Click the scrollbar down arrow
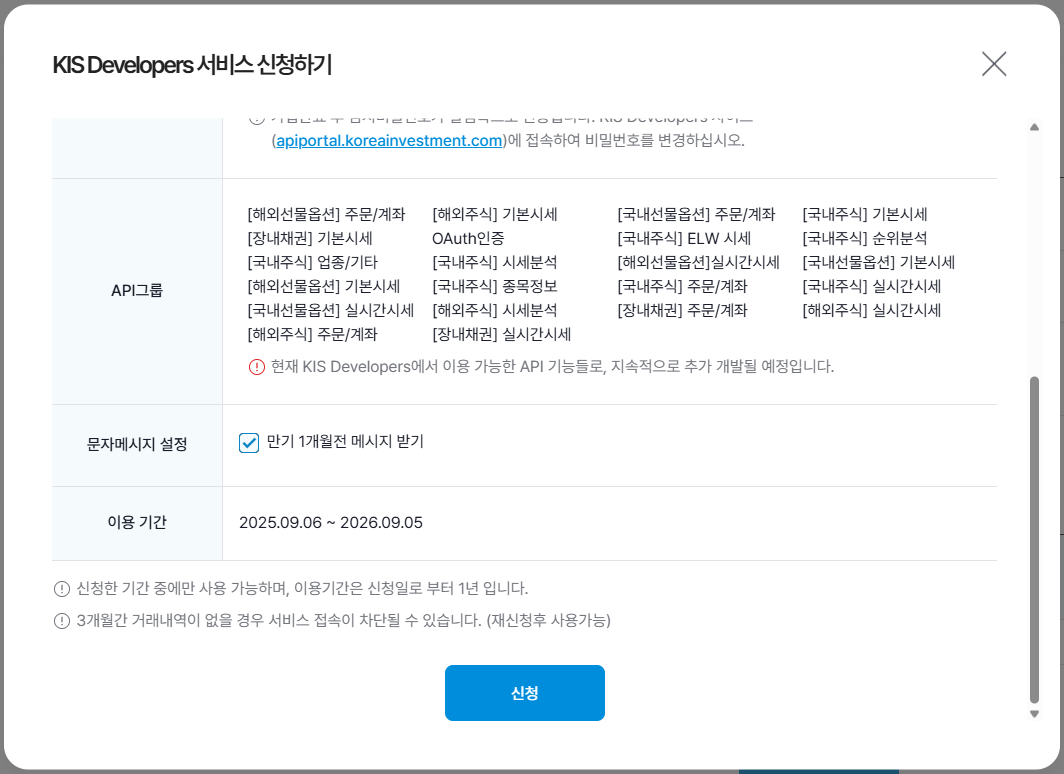The height and width of the screenshot is (774, 1064). [x=1034, y=714]
